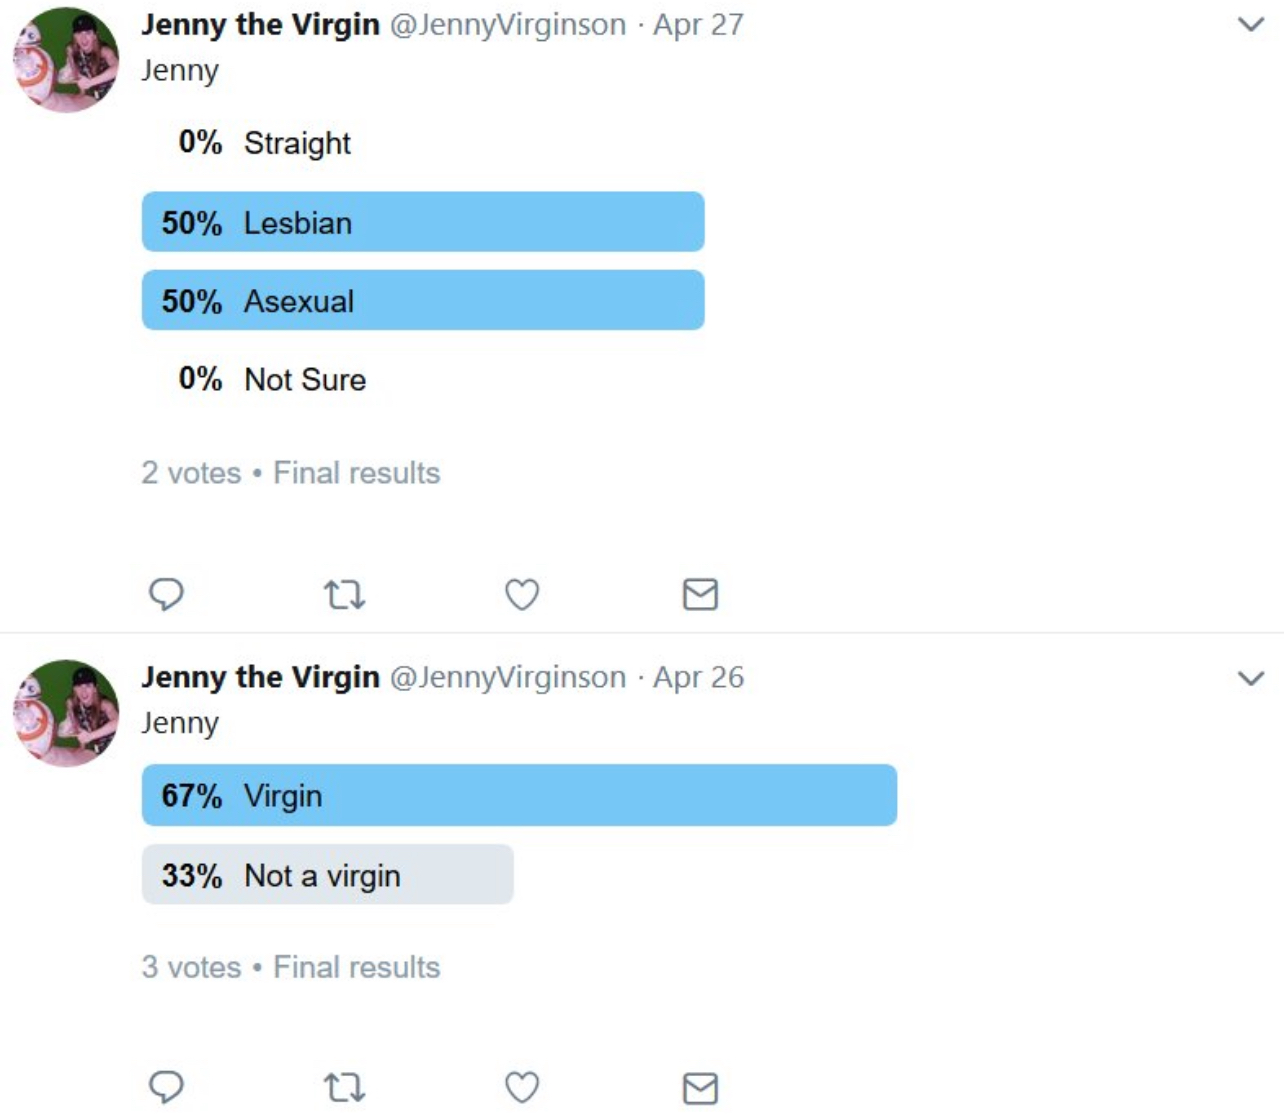Reply to the Apr 27 poll tweet
1284x1115 pixels.
(166, 594)
